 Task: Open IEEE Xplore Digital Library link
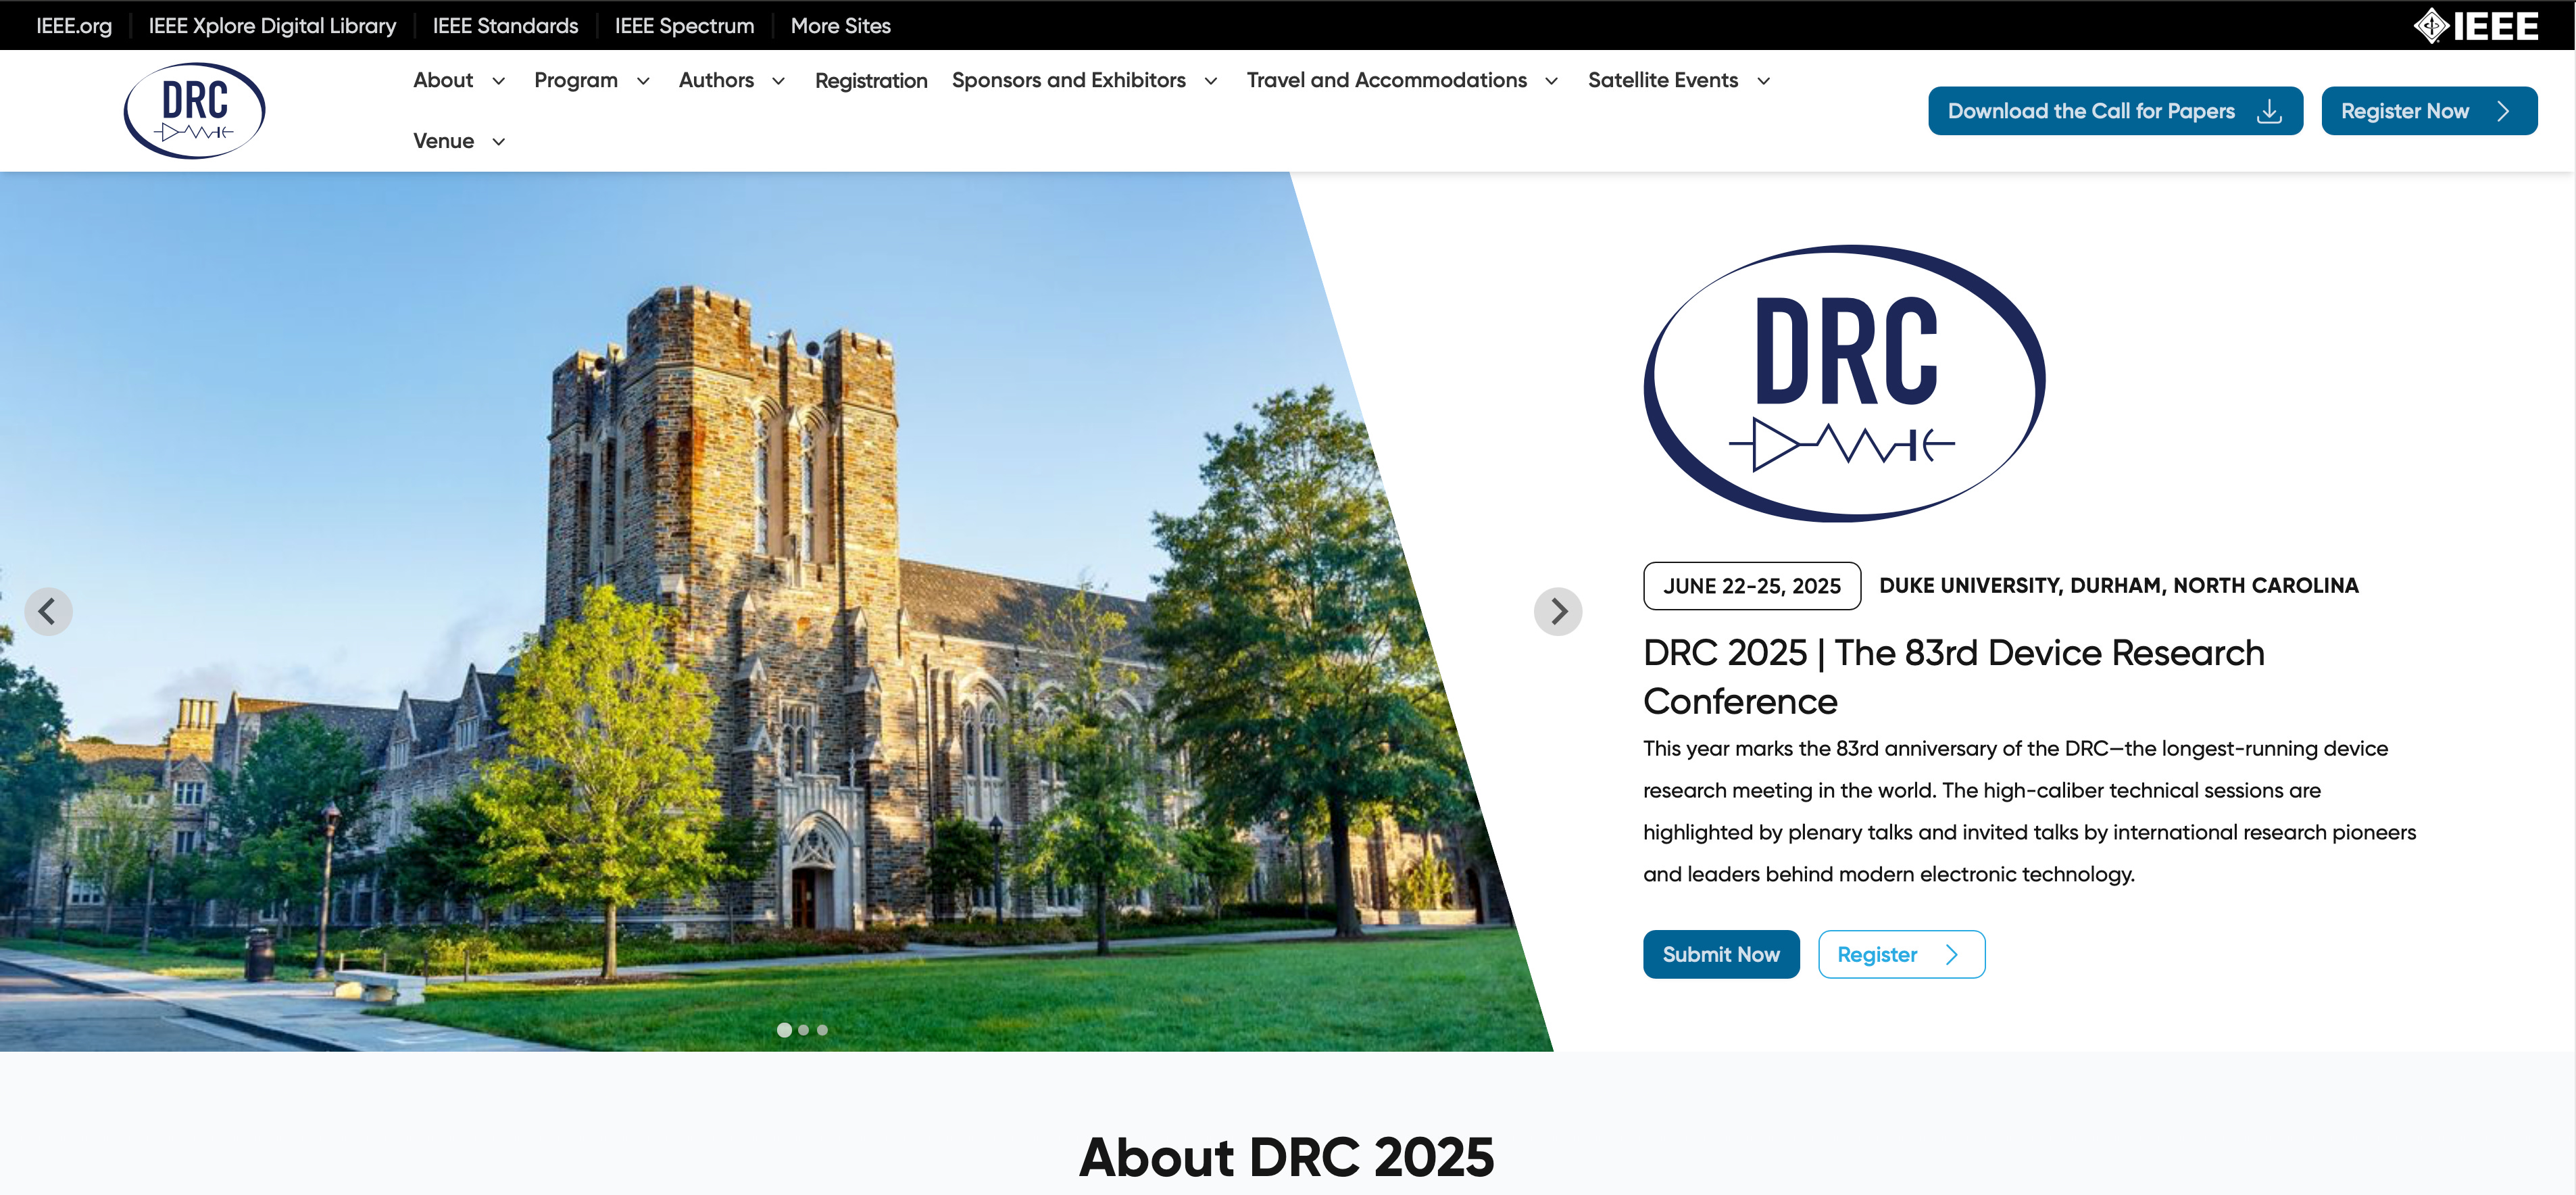click(x=272, y=26)
